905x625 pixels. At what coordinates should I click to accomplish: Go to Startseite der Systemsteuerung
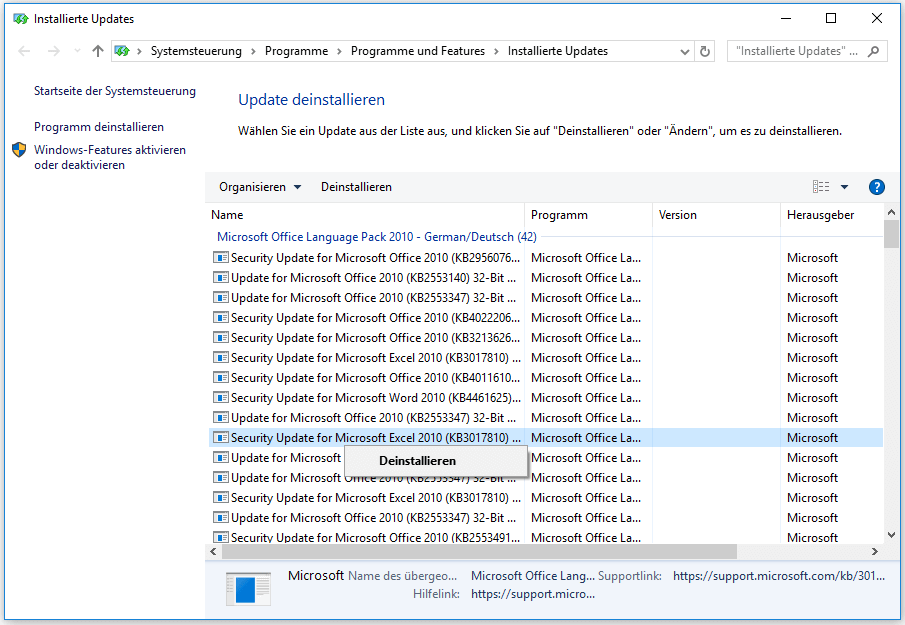(x=115, y=91)
